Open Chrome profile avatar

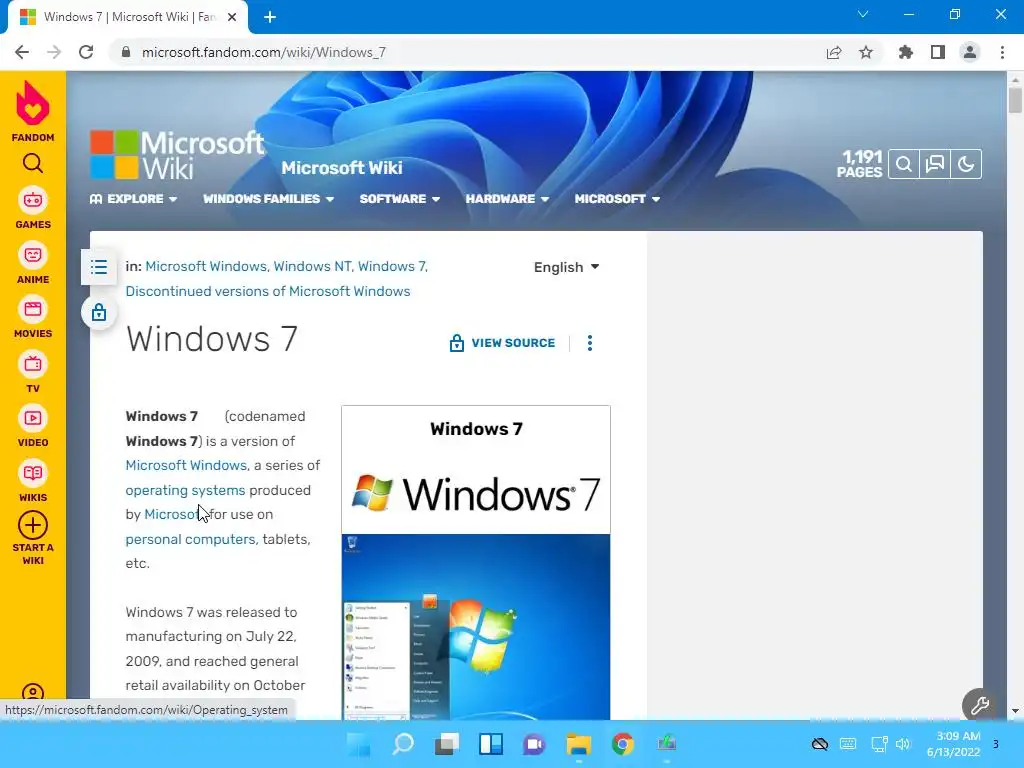[x=970, y=52]
